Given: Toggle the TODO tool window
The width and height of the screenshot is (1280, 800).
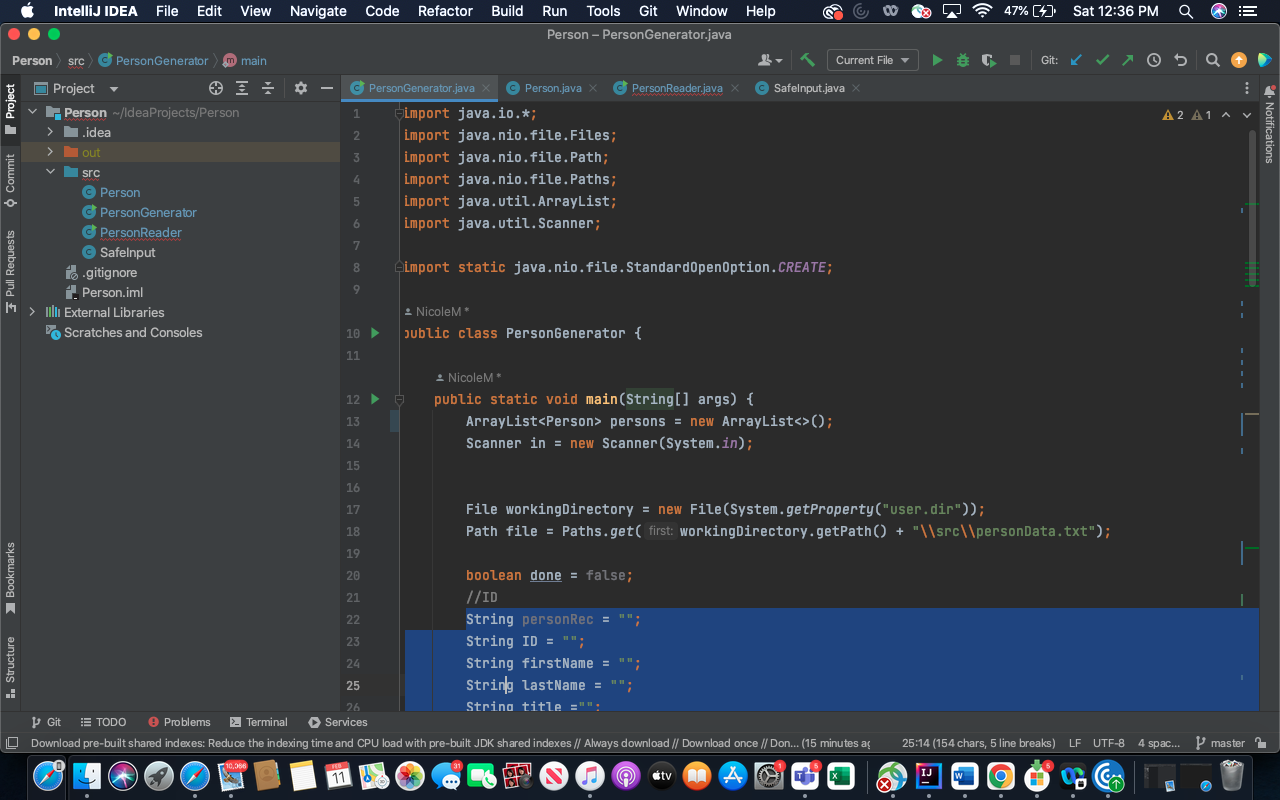Looking at the screenshot, I should coord(103,722).
